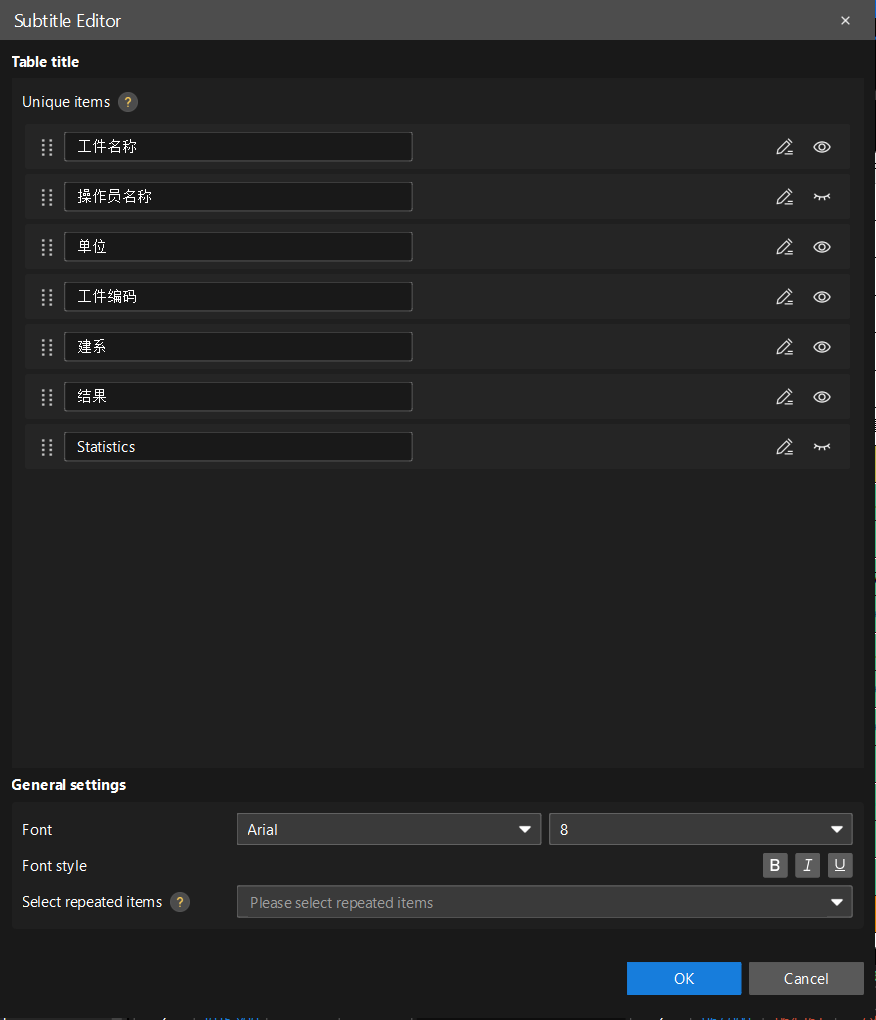This screenshot has height=1020, width=876.
Task: Open help for Select repeated items
Action: (x=179, y=901)
